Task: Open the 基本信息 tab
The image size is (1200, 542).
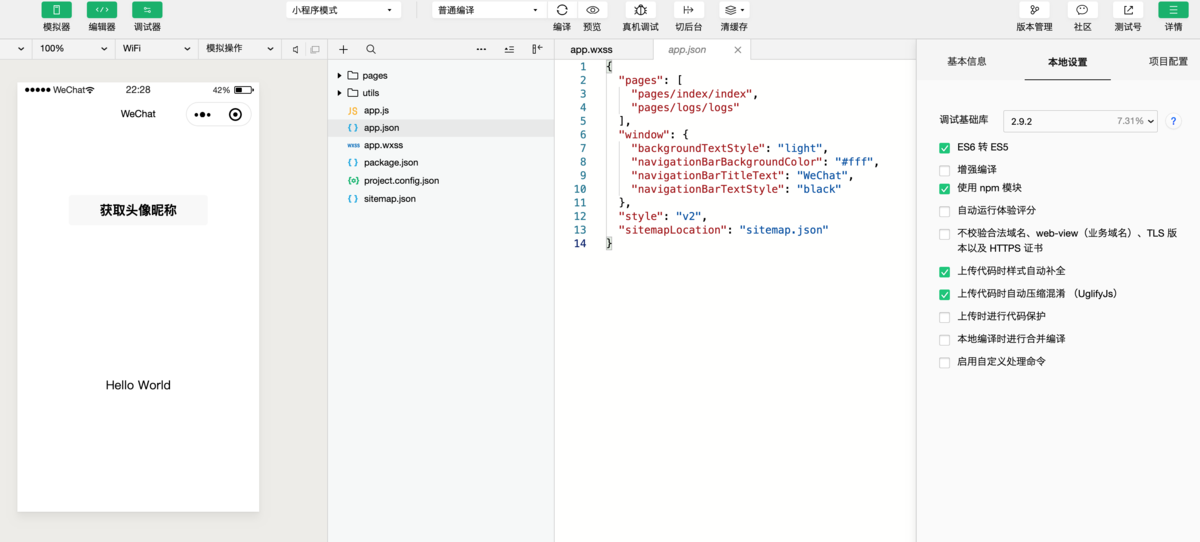Action: 966,61
